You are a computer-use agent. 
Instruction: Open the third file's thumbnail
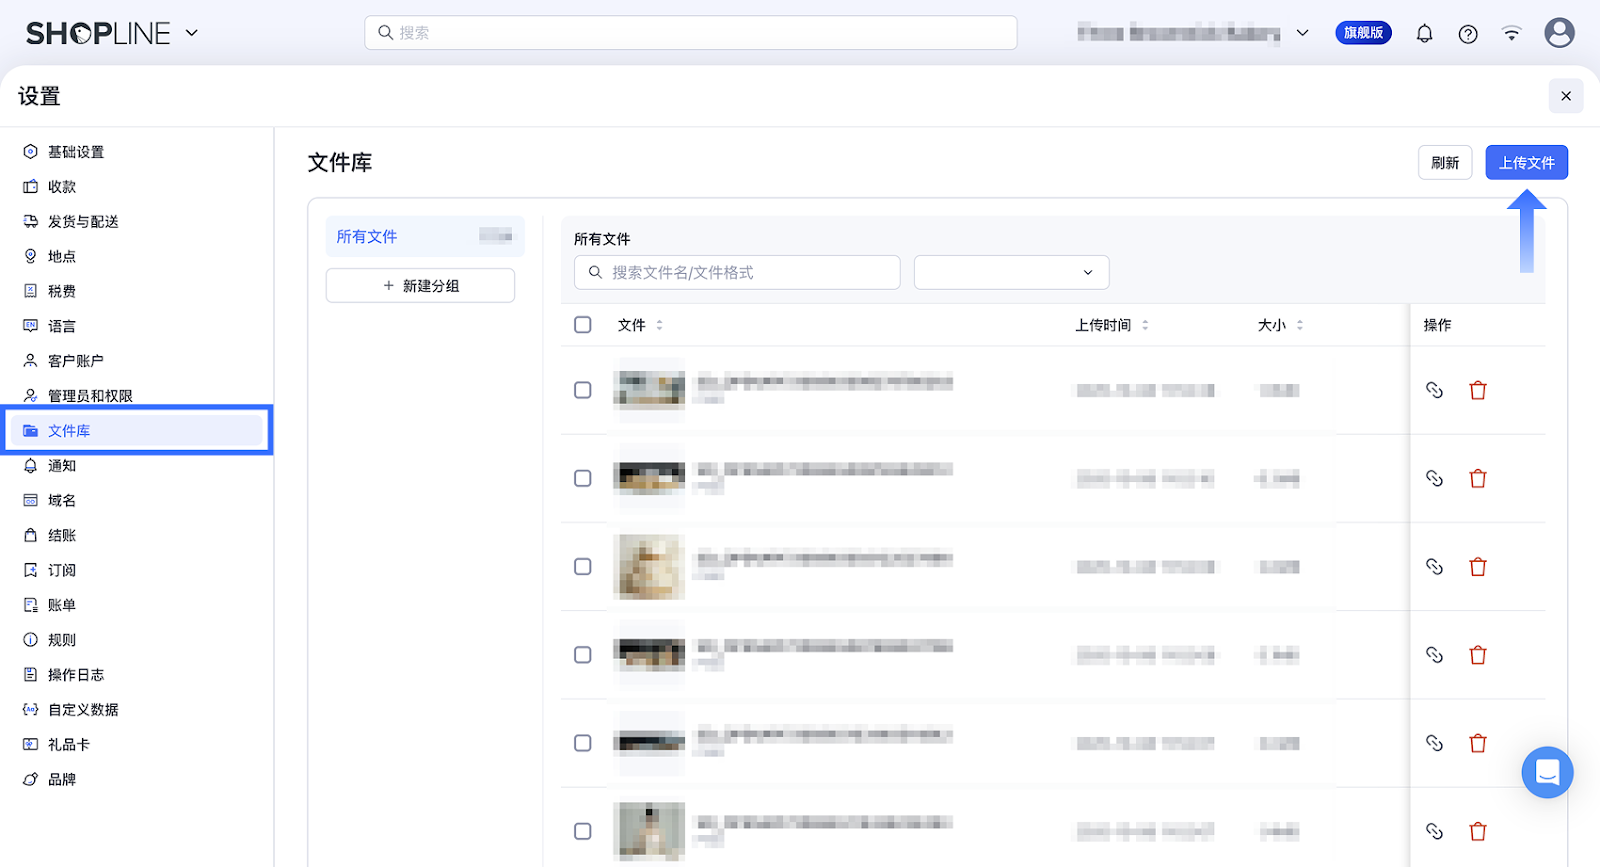650,566
